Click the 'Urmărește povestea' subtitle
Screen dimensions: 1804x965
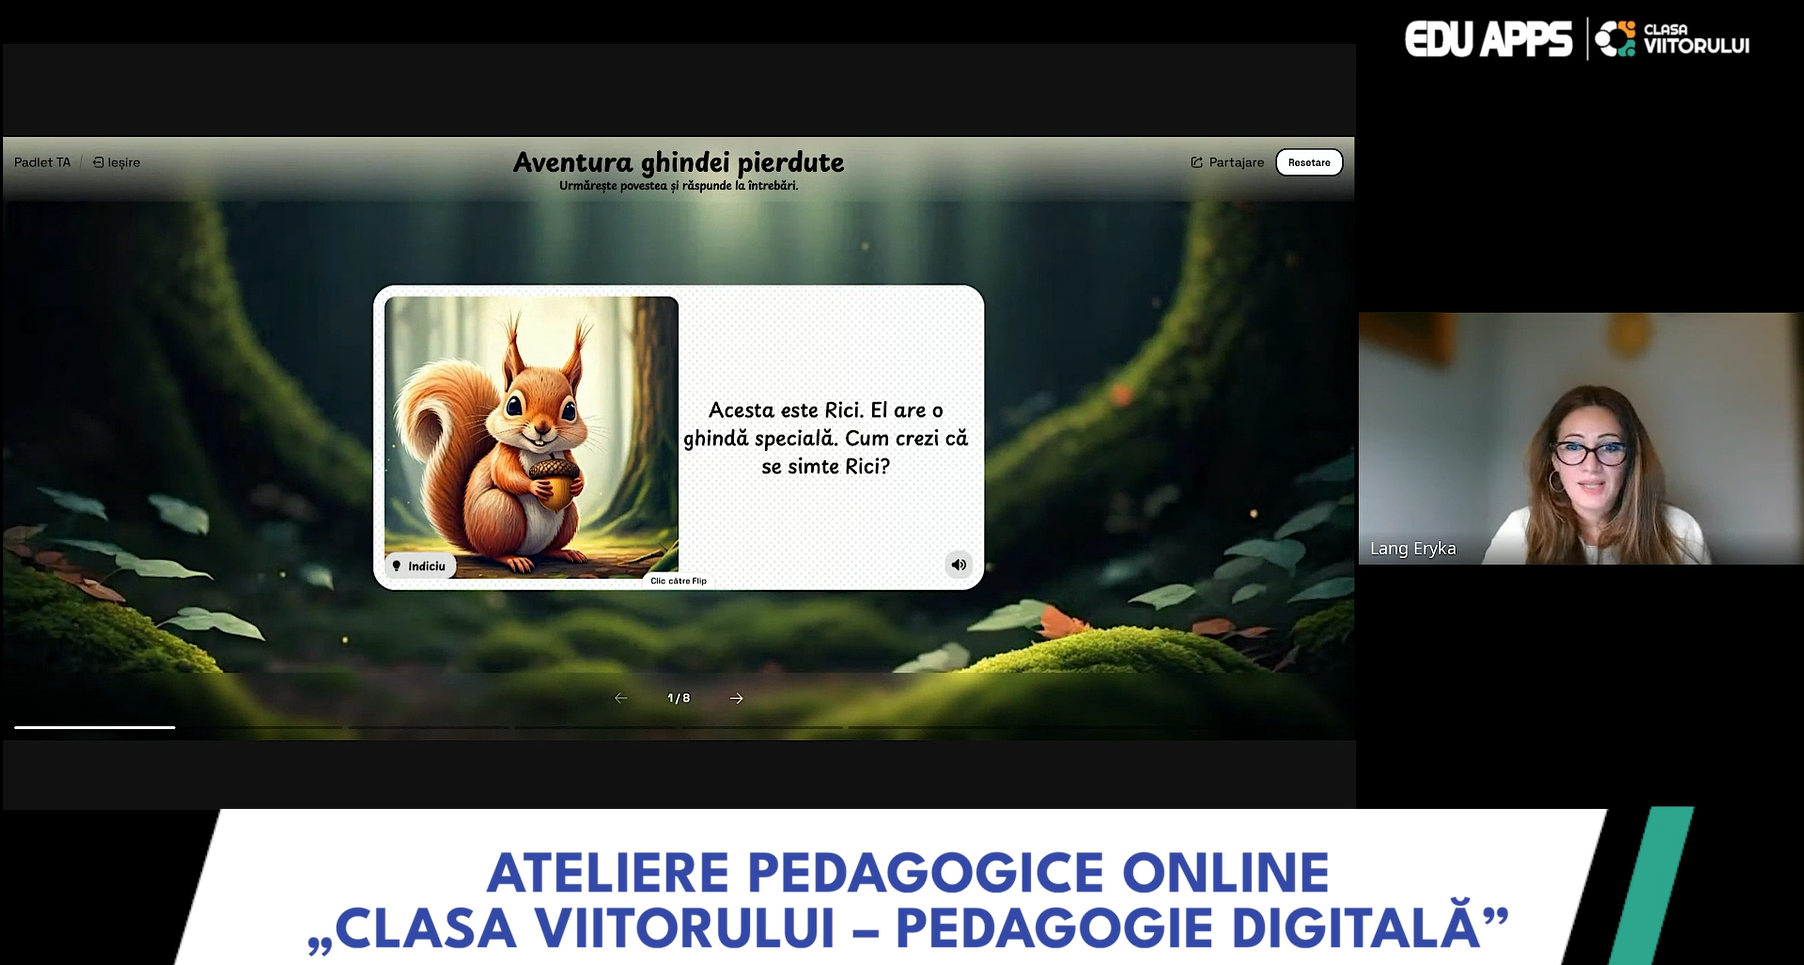[x=678, y=186]
